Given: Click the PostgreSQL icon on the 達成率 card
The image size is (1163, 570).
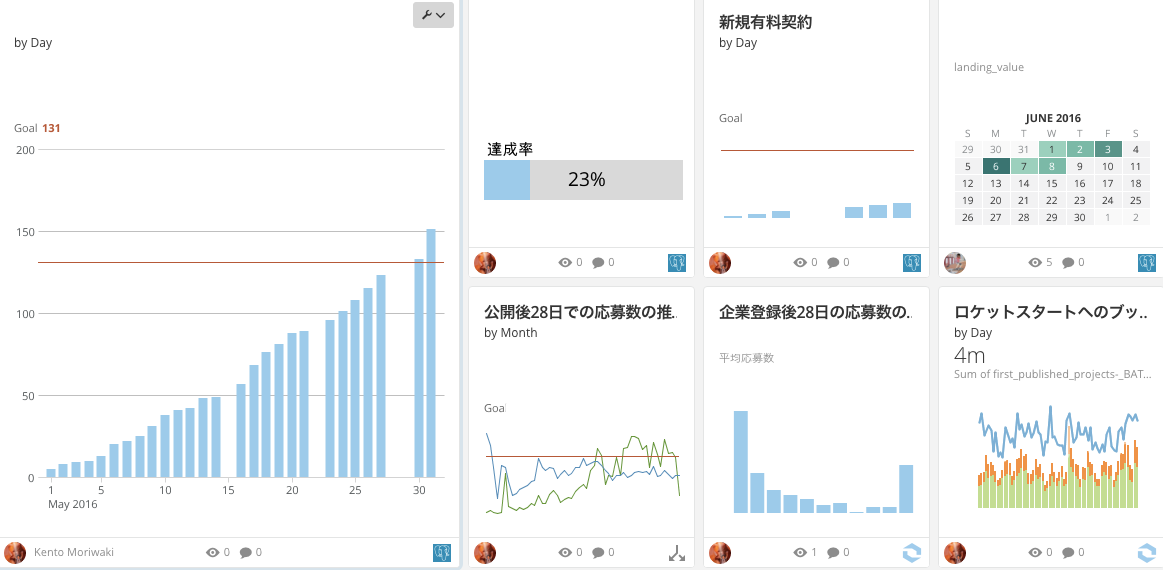Looking at the screenshot, I should tap(677, 263).
